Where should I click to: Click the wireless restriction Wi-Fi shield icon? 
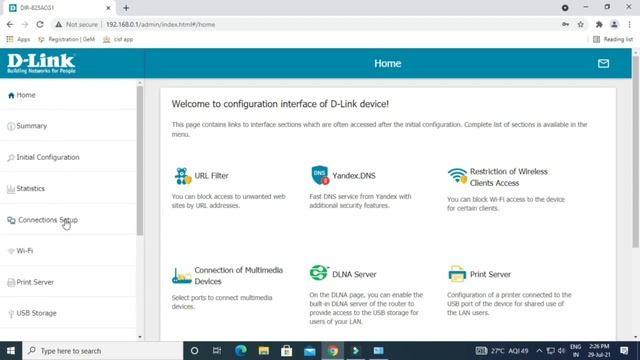457,176
